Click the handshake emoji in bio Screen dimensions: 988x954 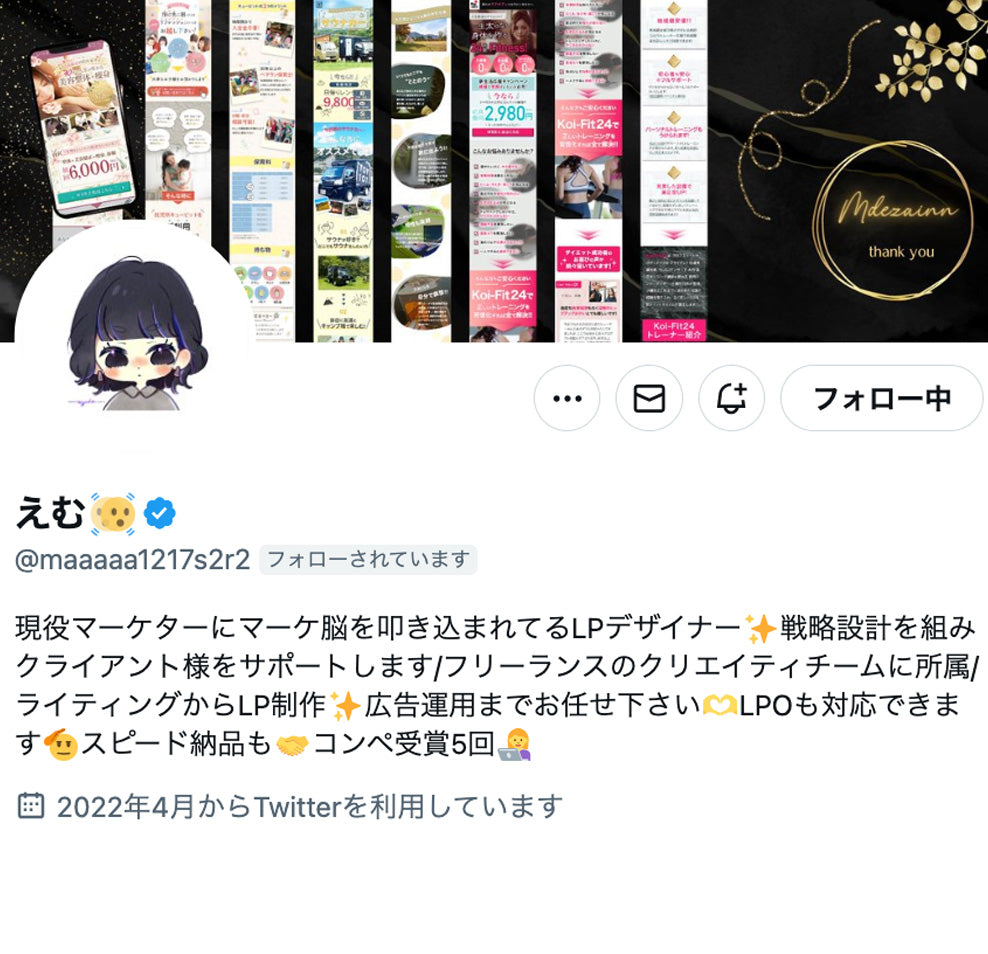point(292,745)
